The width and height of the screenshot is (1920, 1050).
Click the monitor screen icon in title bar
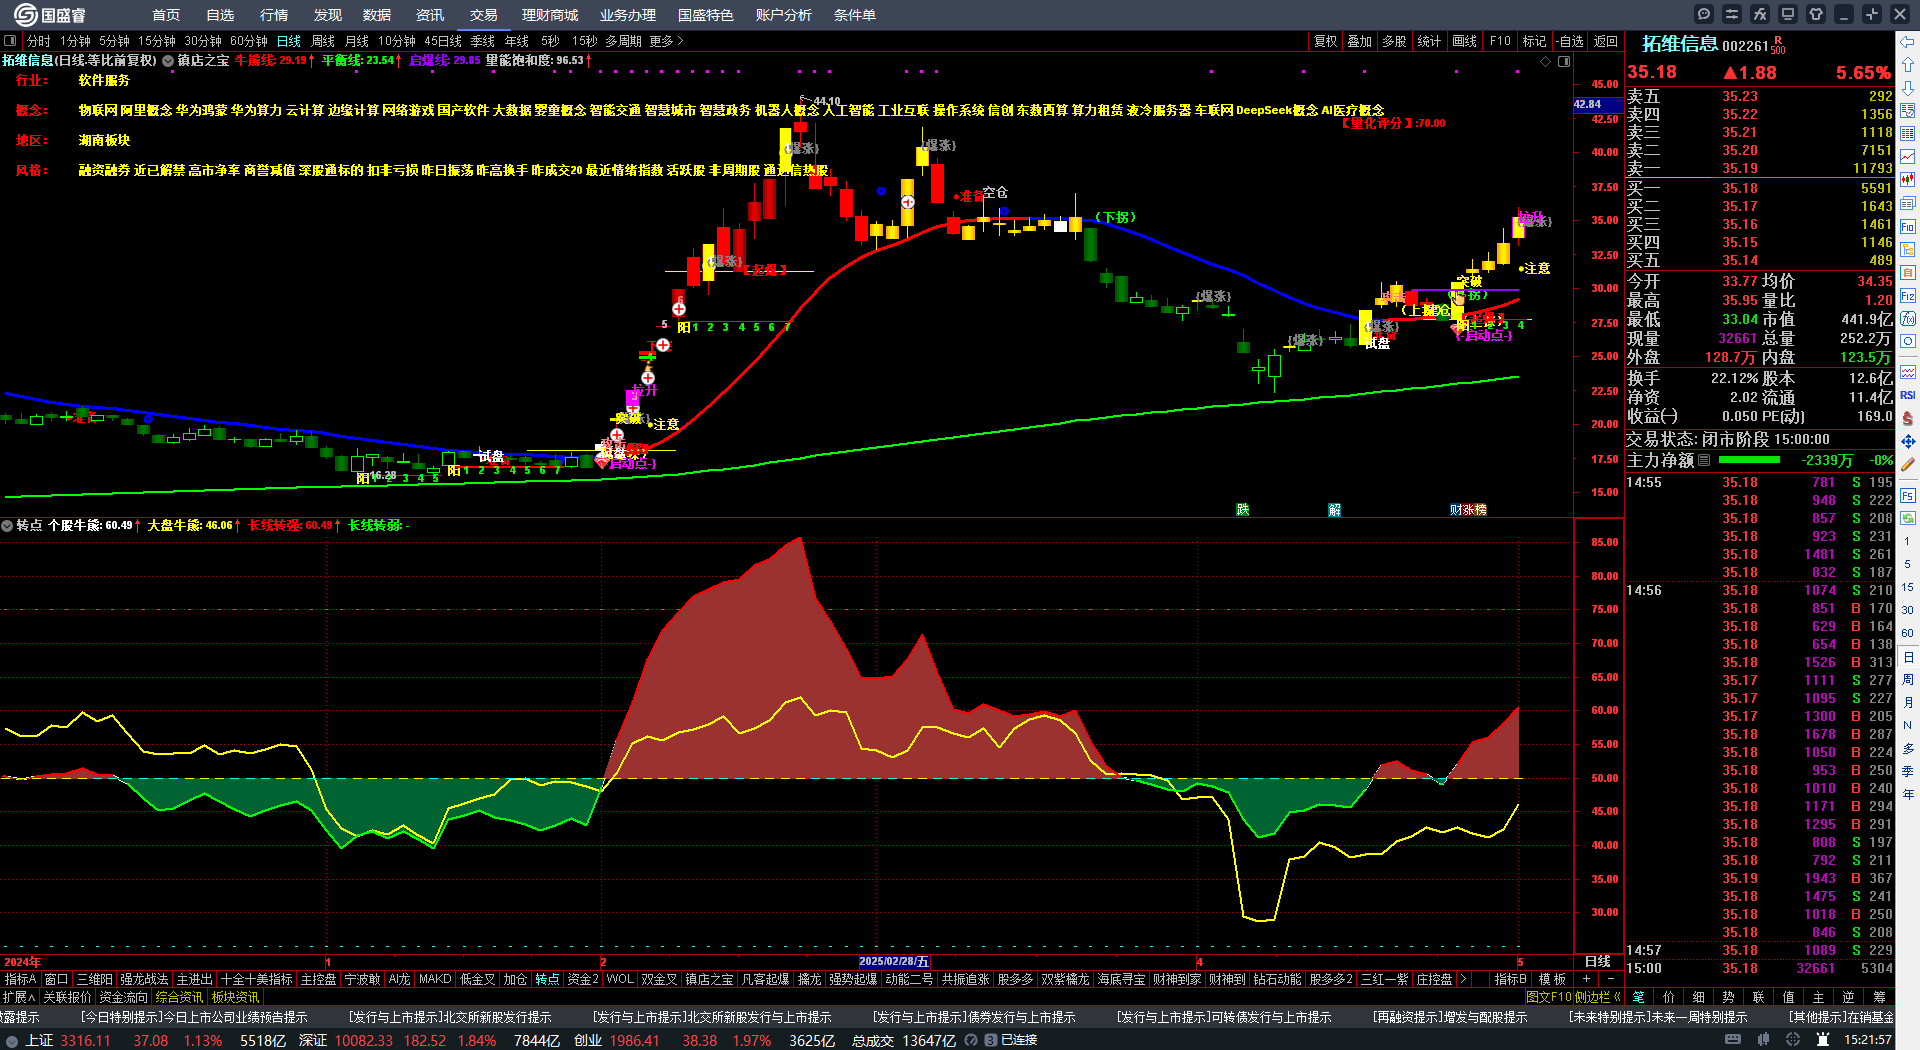tap(1788, 14)
